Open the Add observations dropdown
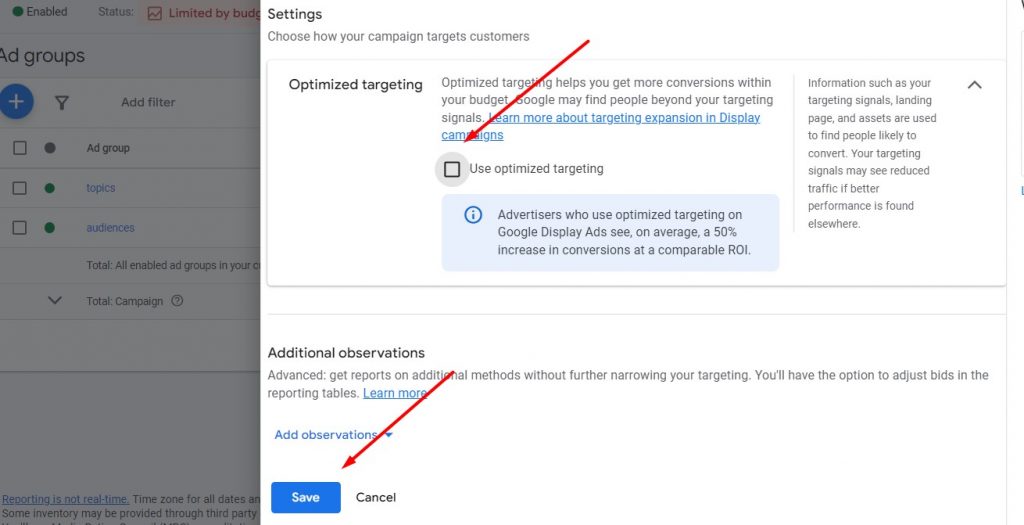The width and height of the screenshot is (1024, 525). pyautogui.click(x=333, y=435)
